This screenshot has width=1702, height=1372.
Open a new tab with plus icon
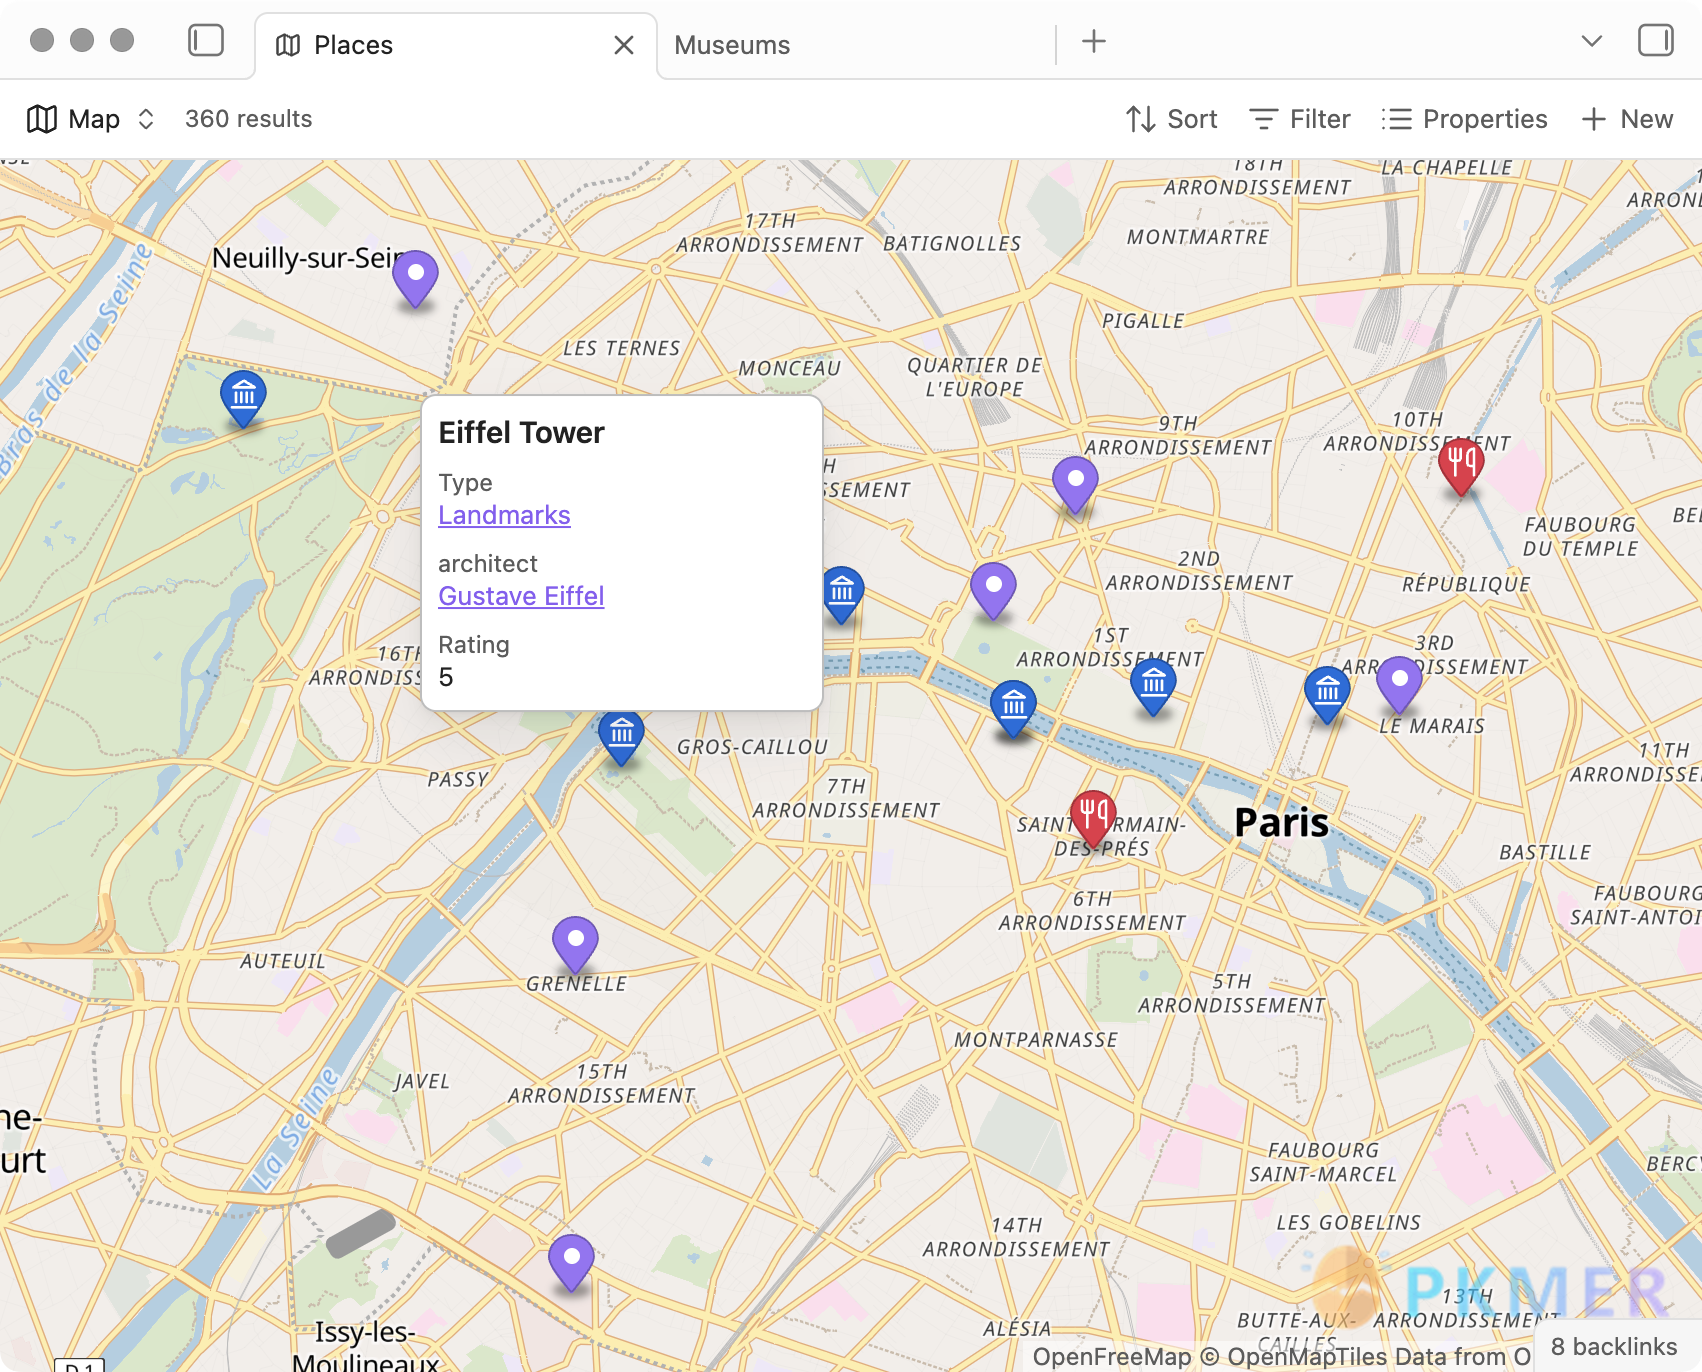click(x=1094, y=41)
